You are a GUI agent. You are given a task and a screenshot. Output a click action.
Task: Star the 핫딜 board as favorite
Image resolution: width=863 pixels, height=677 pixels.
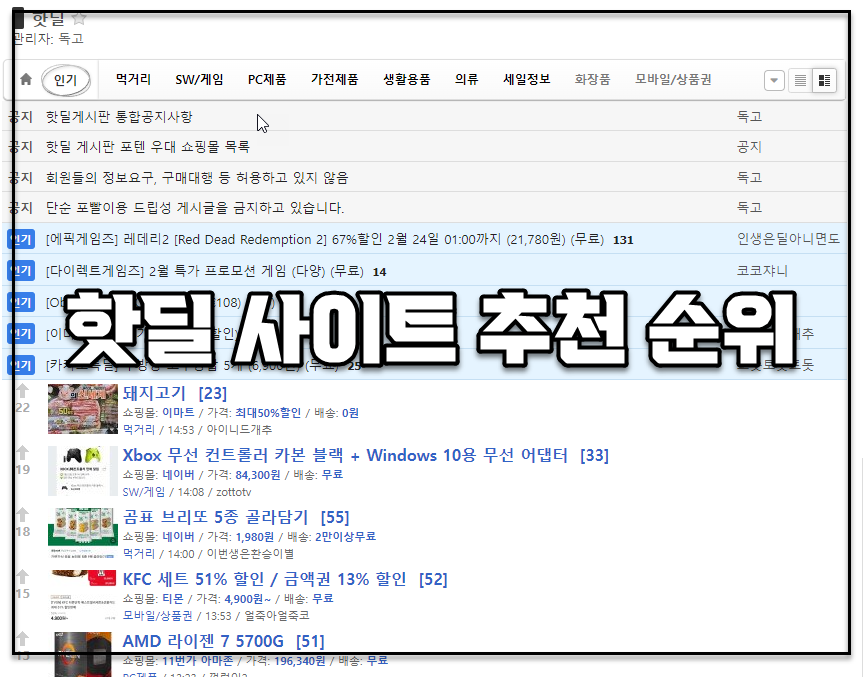pos(79,18)
